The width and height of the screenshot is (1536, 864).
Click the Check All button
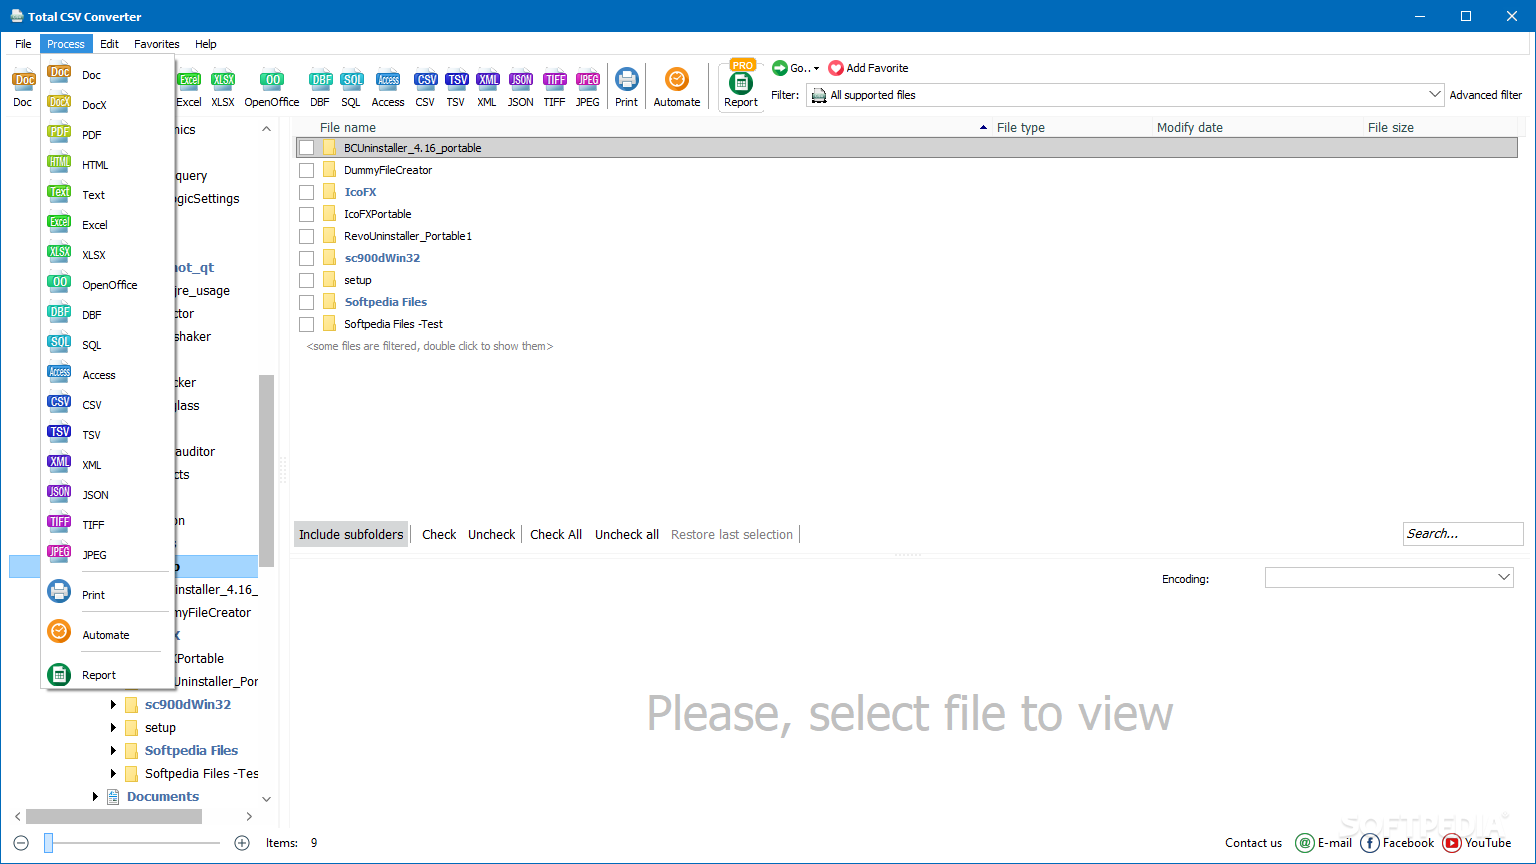coord(556,534)
